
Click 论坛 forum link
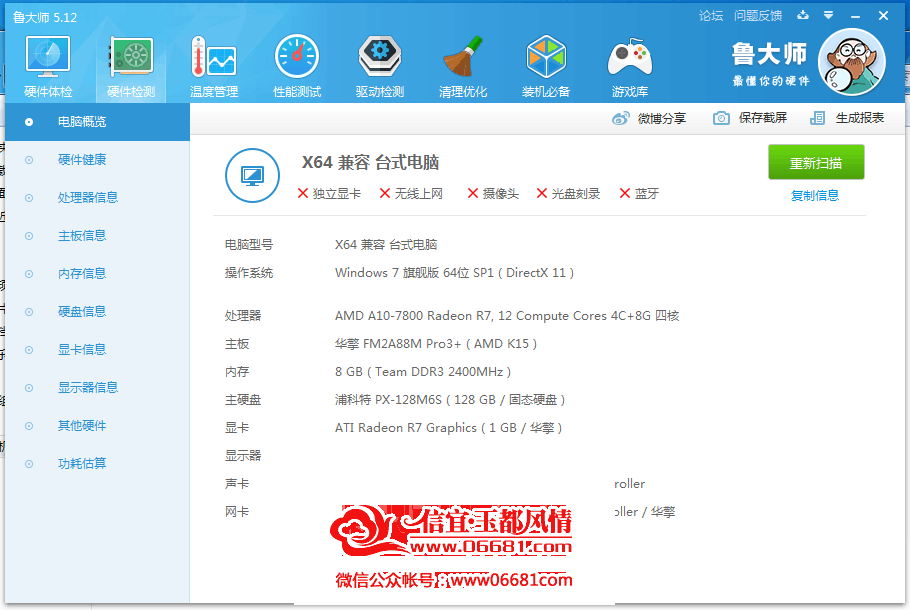[x=711, y=16]
